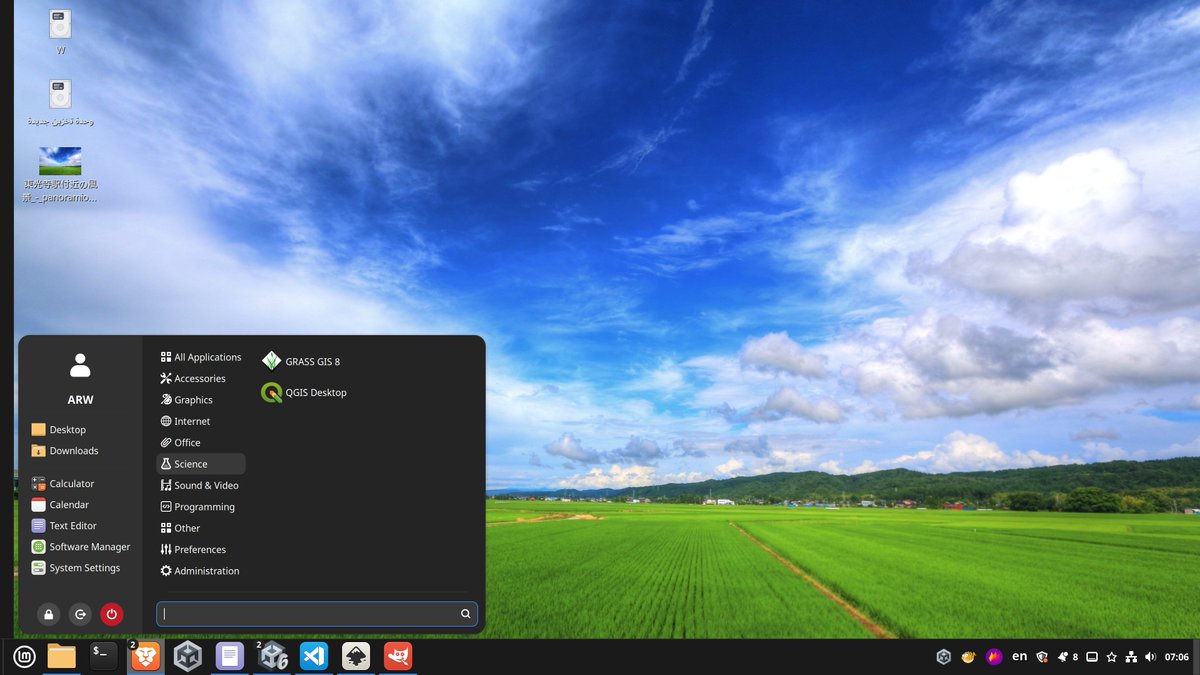Select the Sound & Video category
Screen dimensions: 1200x675
[201, 486]
